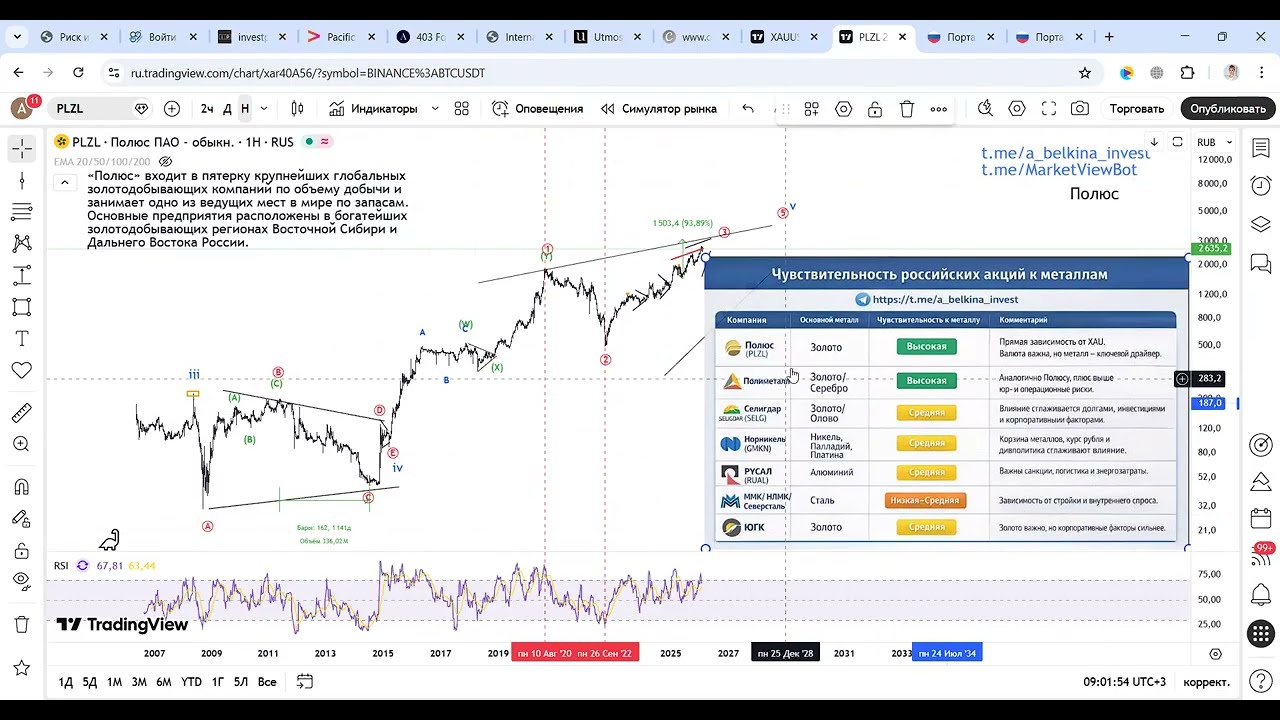The width and height of the screenshot is (1280, 720).
Task: Set chart range to YTD
Action: pyautogui.click(x=191, y=682)
